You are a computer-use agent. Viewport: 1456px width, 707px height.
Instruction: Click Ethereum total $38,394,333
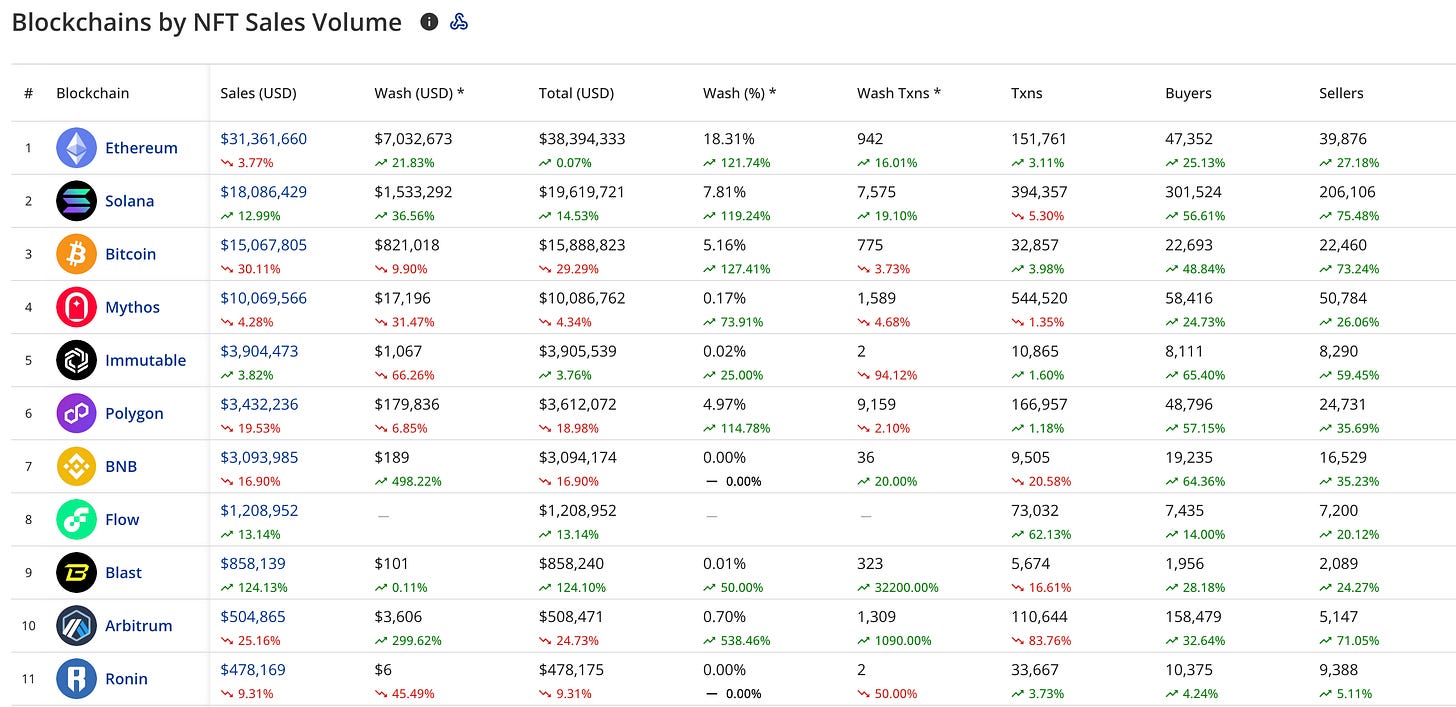[x=582, y=139]
